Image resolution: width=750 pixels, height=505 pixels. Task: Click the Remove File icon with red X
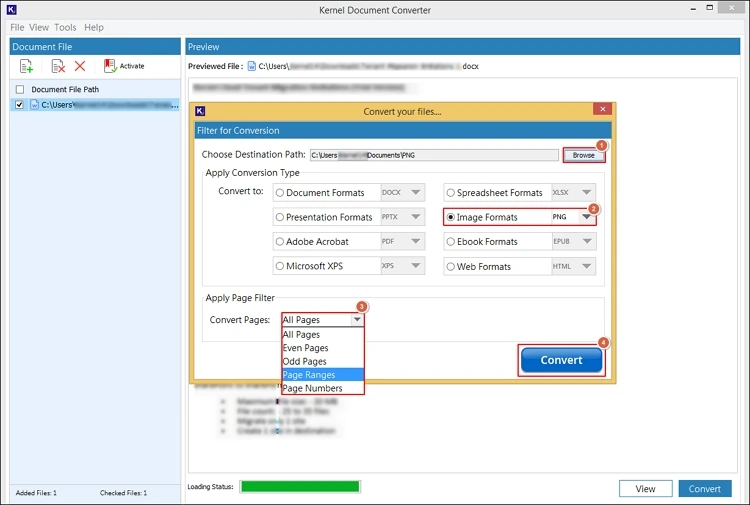point(58,66)
